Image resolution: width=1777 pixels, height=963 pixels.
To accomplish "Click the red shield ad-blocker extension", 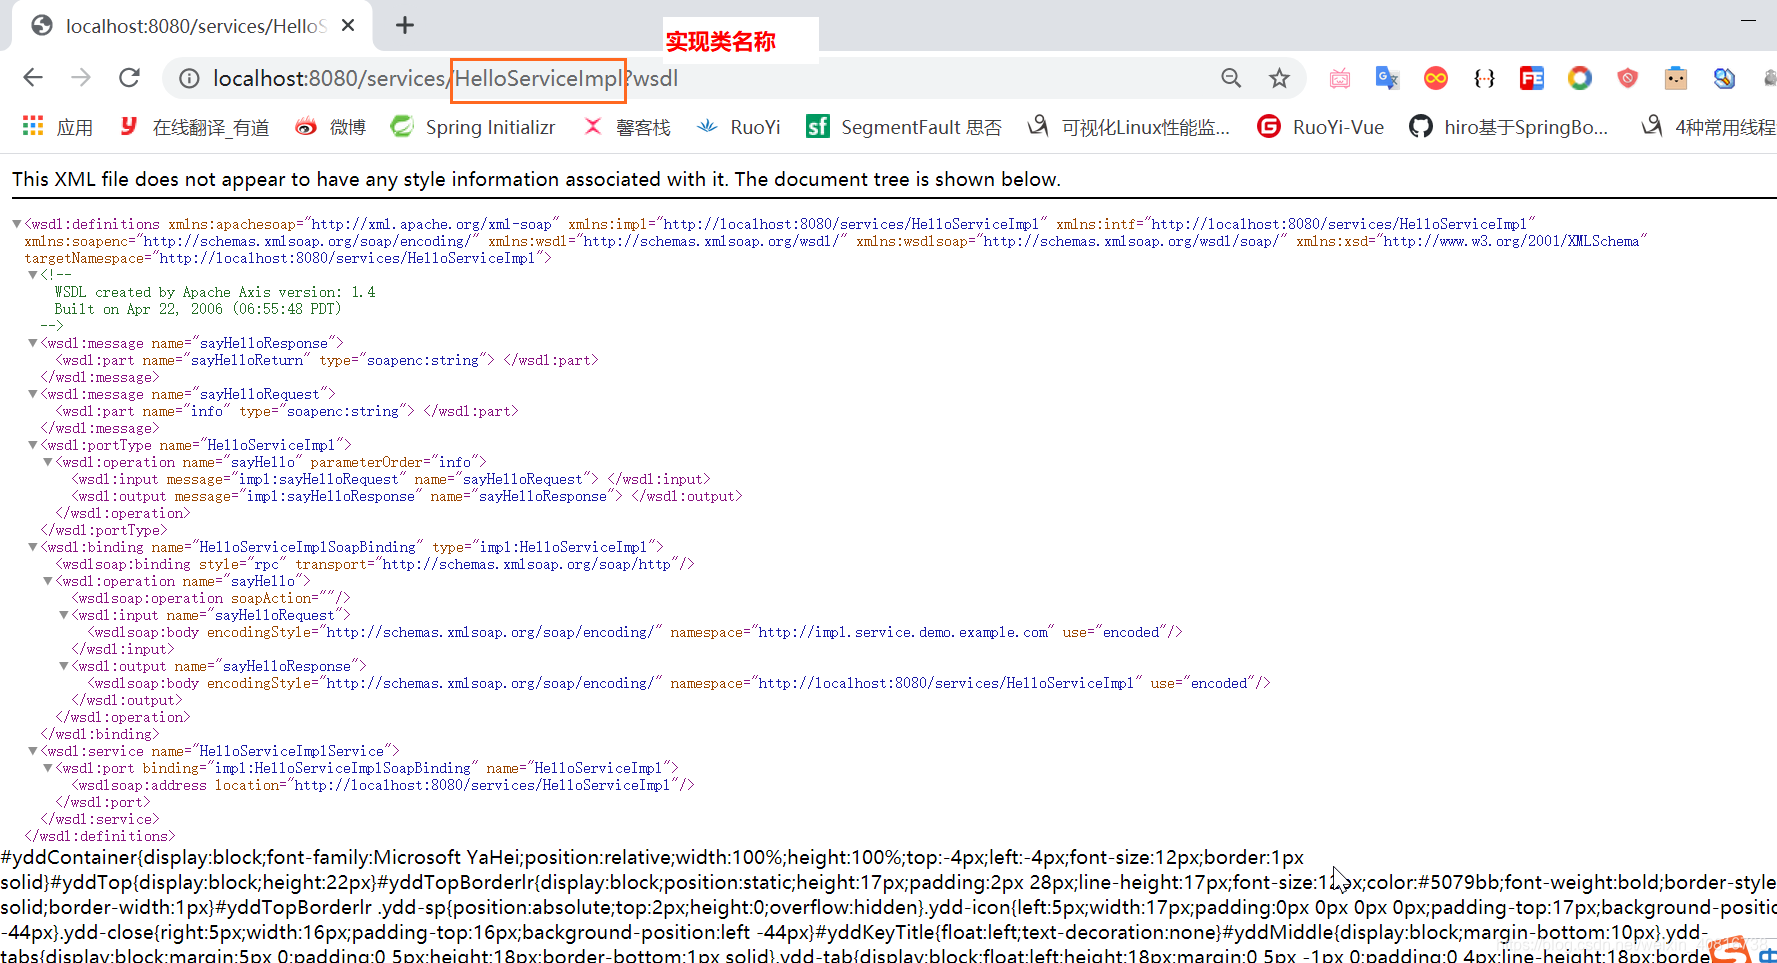I will pos(1627,77).
